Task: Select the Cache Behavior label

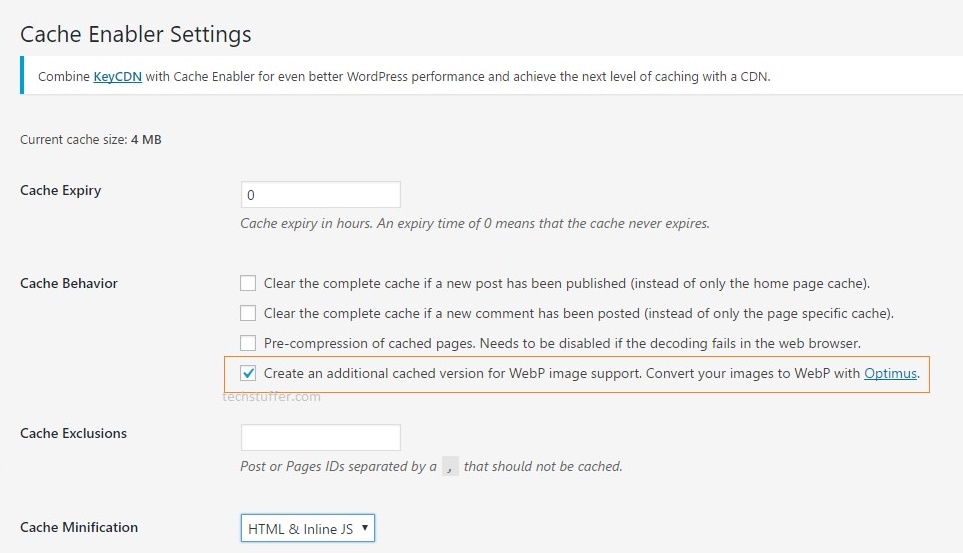Action: click(69, 283)
